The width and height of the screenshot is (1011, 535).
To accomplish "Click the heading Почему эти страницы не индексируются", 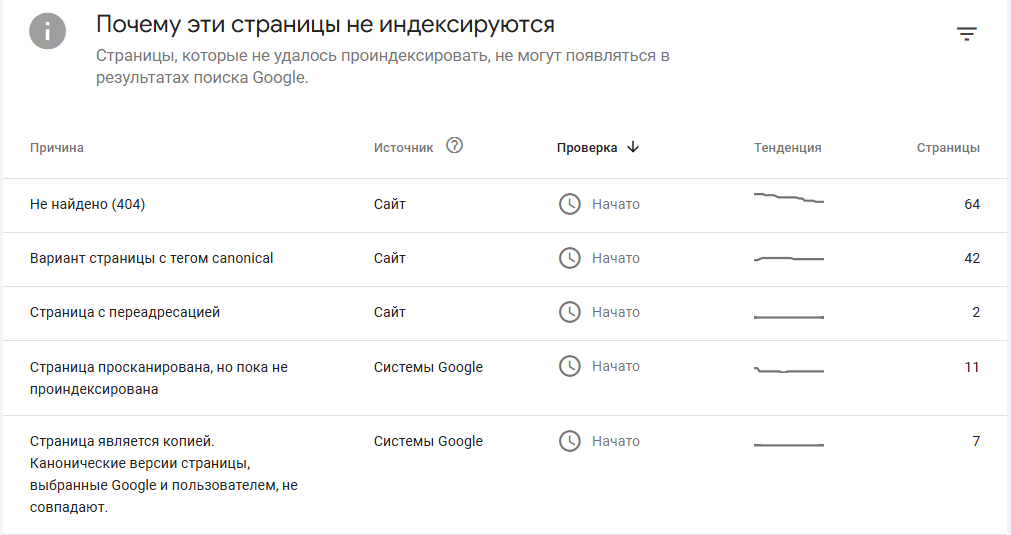I will click(x=325, y=25).
